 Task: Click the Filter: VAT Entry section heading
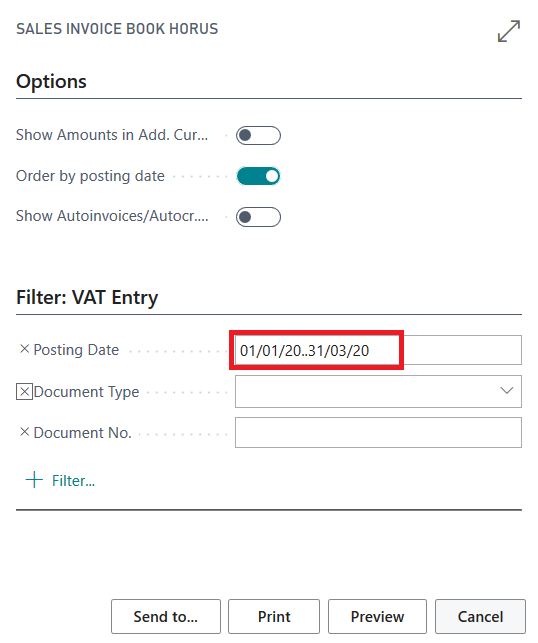(87, 297)
